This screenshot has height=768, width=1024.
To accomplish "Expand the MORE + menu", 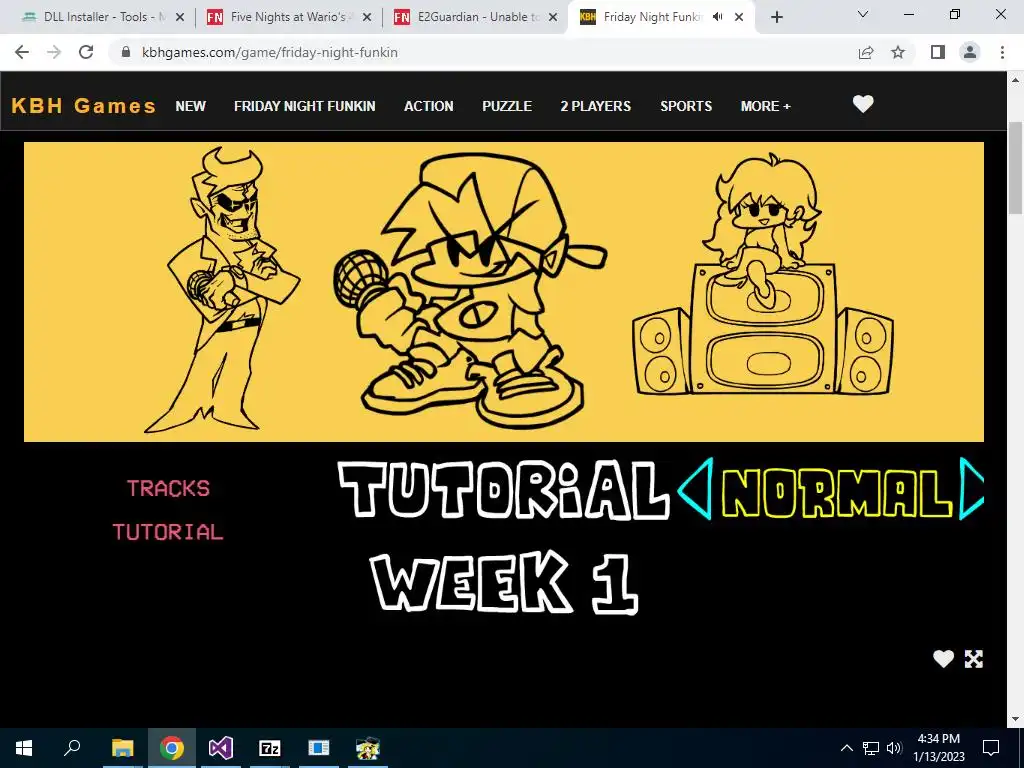I will point(765,106).
